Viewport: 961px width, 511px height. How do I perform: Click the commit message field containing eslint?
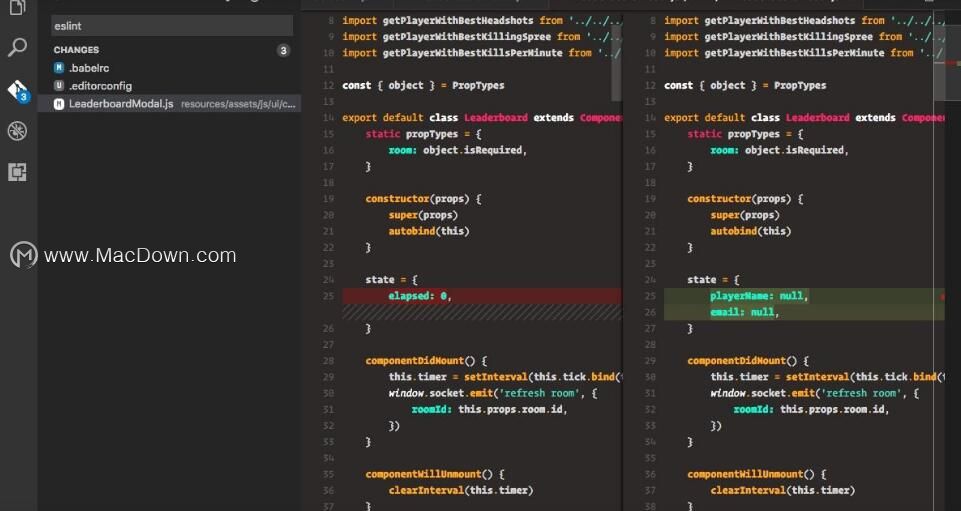click(172, 26)
